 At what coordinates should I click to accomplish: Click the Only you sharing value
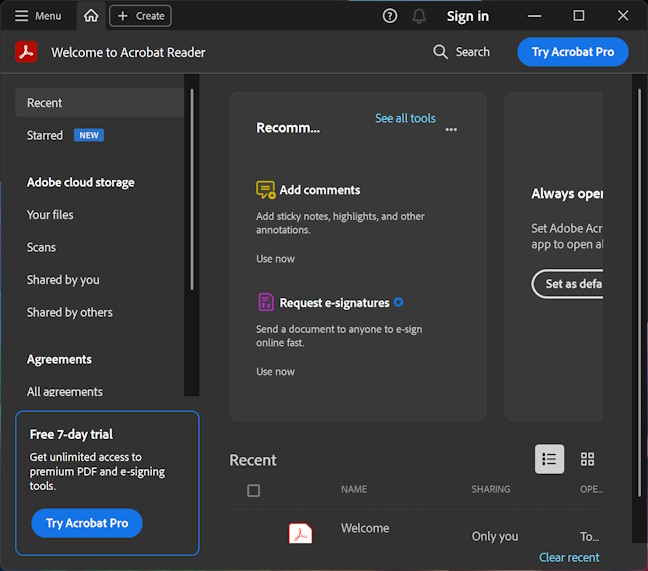495,536
